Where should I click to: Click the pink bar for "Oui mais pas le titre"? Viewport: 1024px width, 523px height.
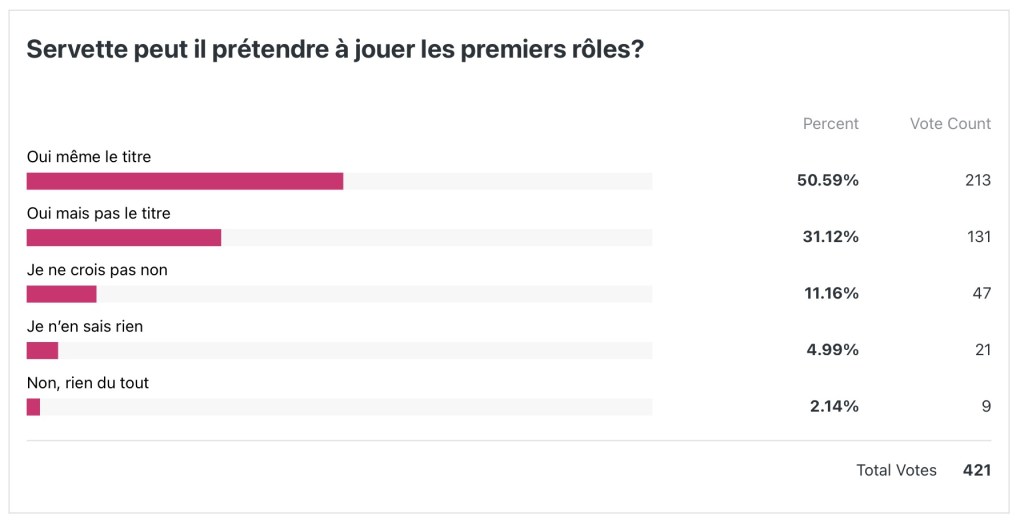123,237
